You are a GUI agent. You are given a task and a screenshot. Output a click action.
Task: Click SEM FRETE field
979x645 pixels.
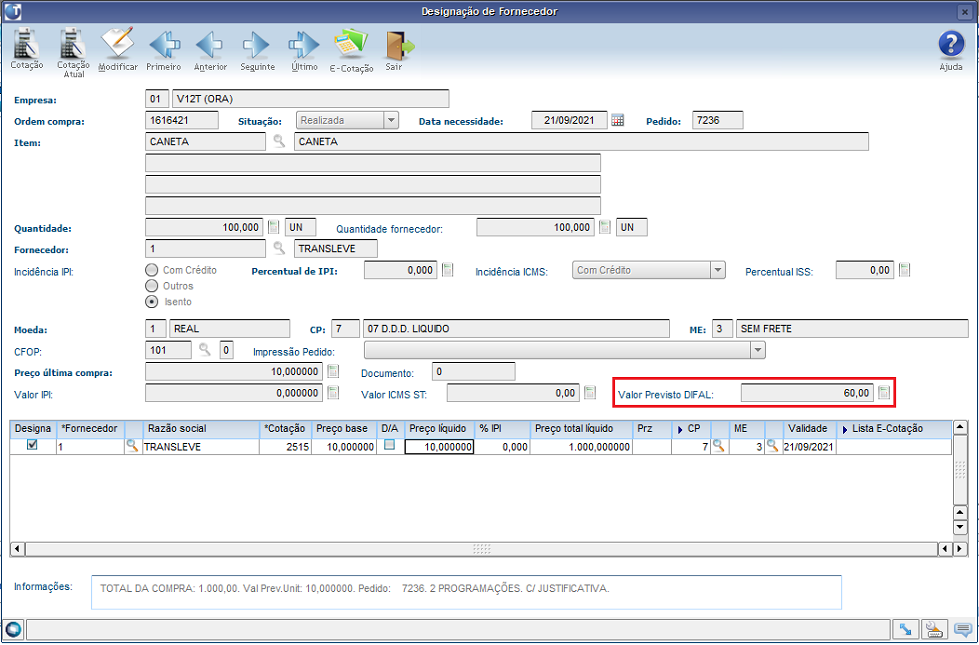coord(852,328)
